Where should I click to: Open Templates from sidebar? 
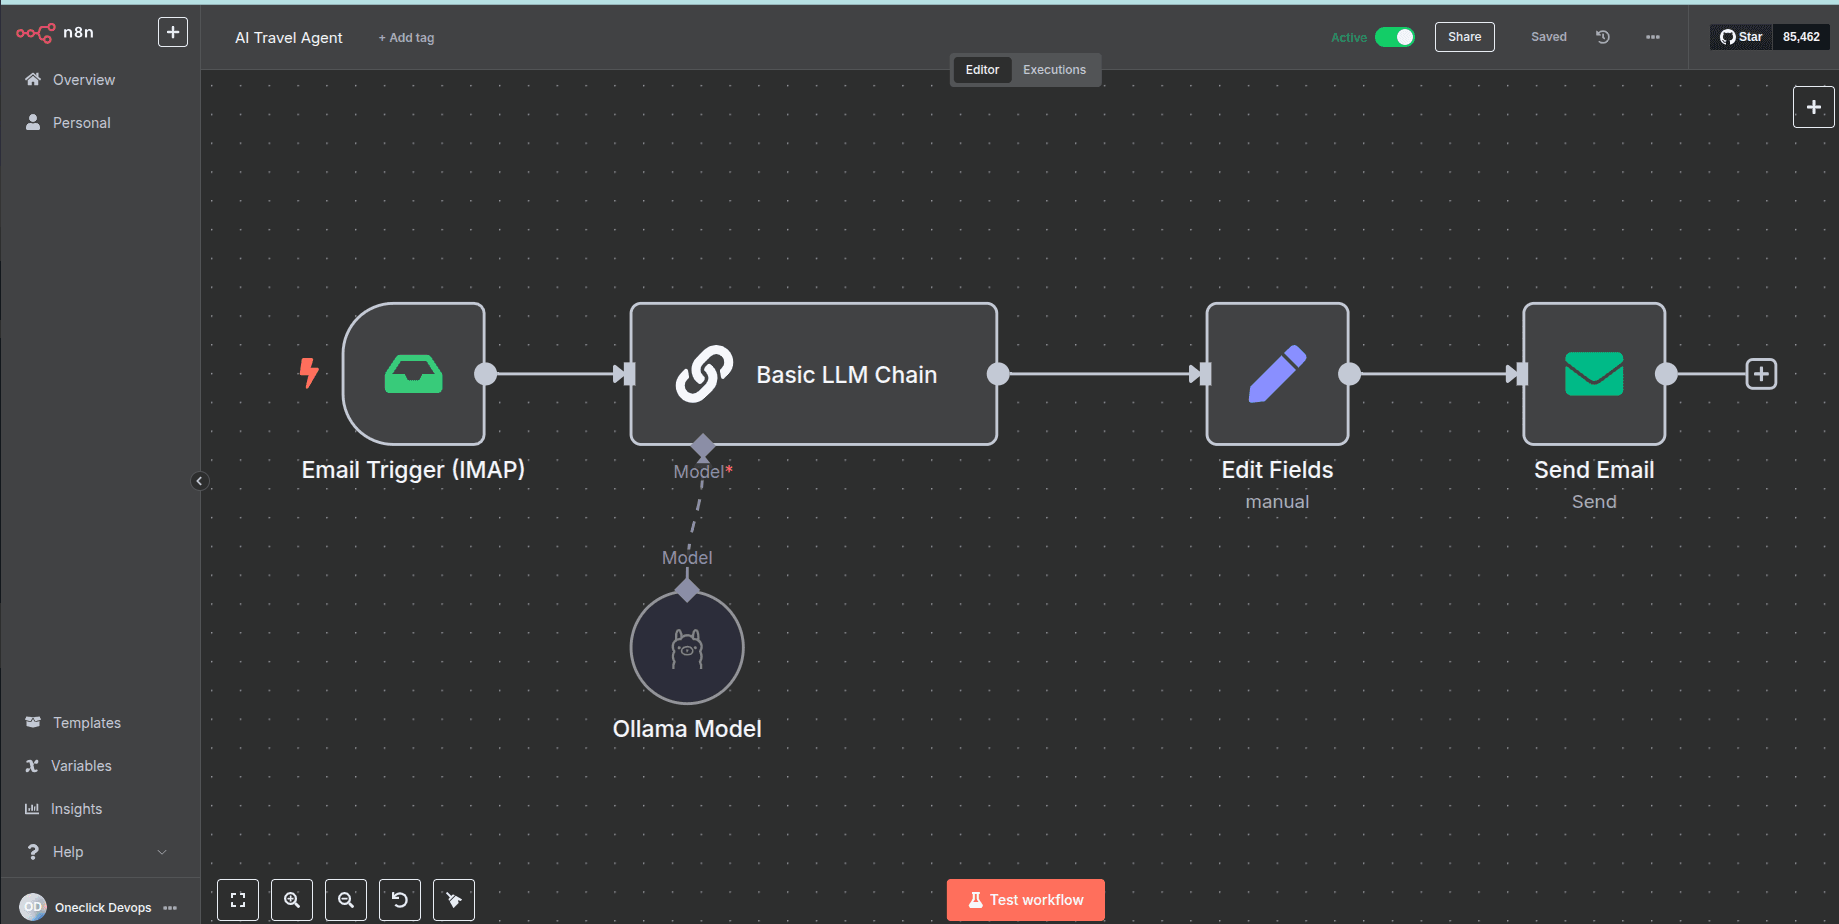(x=86, y=723)
